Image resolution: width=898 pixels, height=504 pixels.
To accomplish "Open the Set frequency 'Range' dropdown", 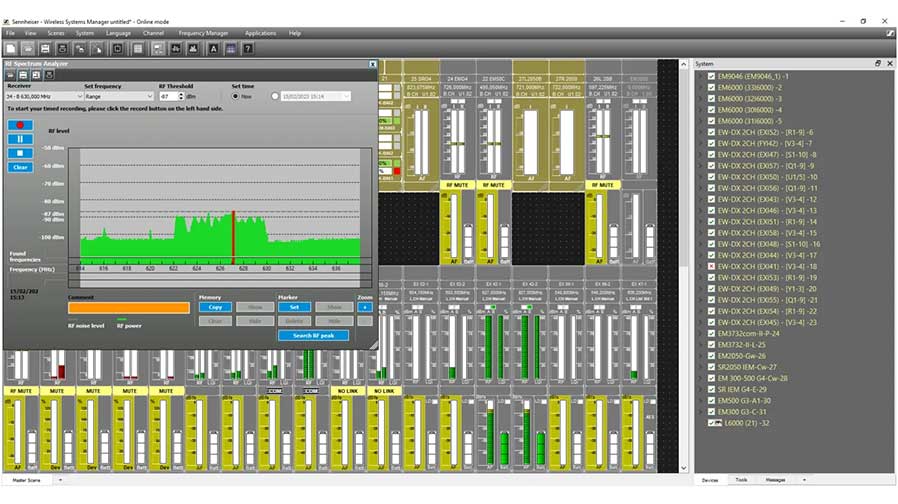I will 119,97.
